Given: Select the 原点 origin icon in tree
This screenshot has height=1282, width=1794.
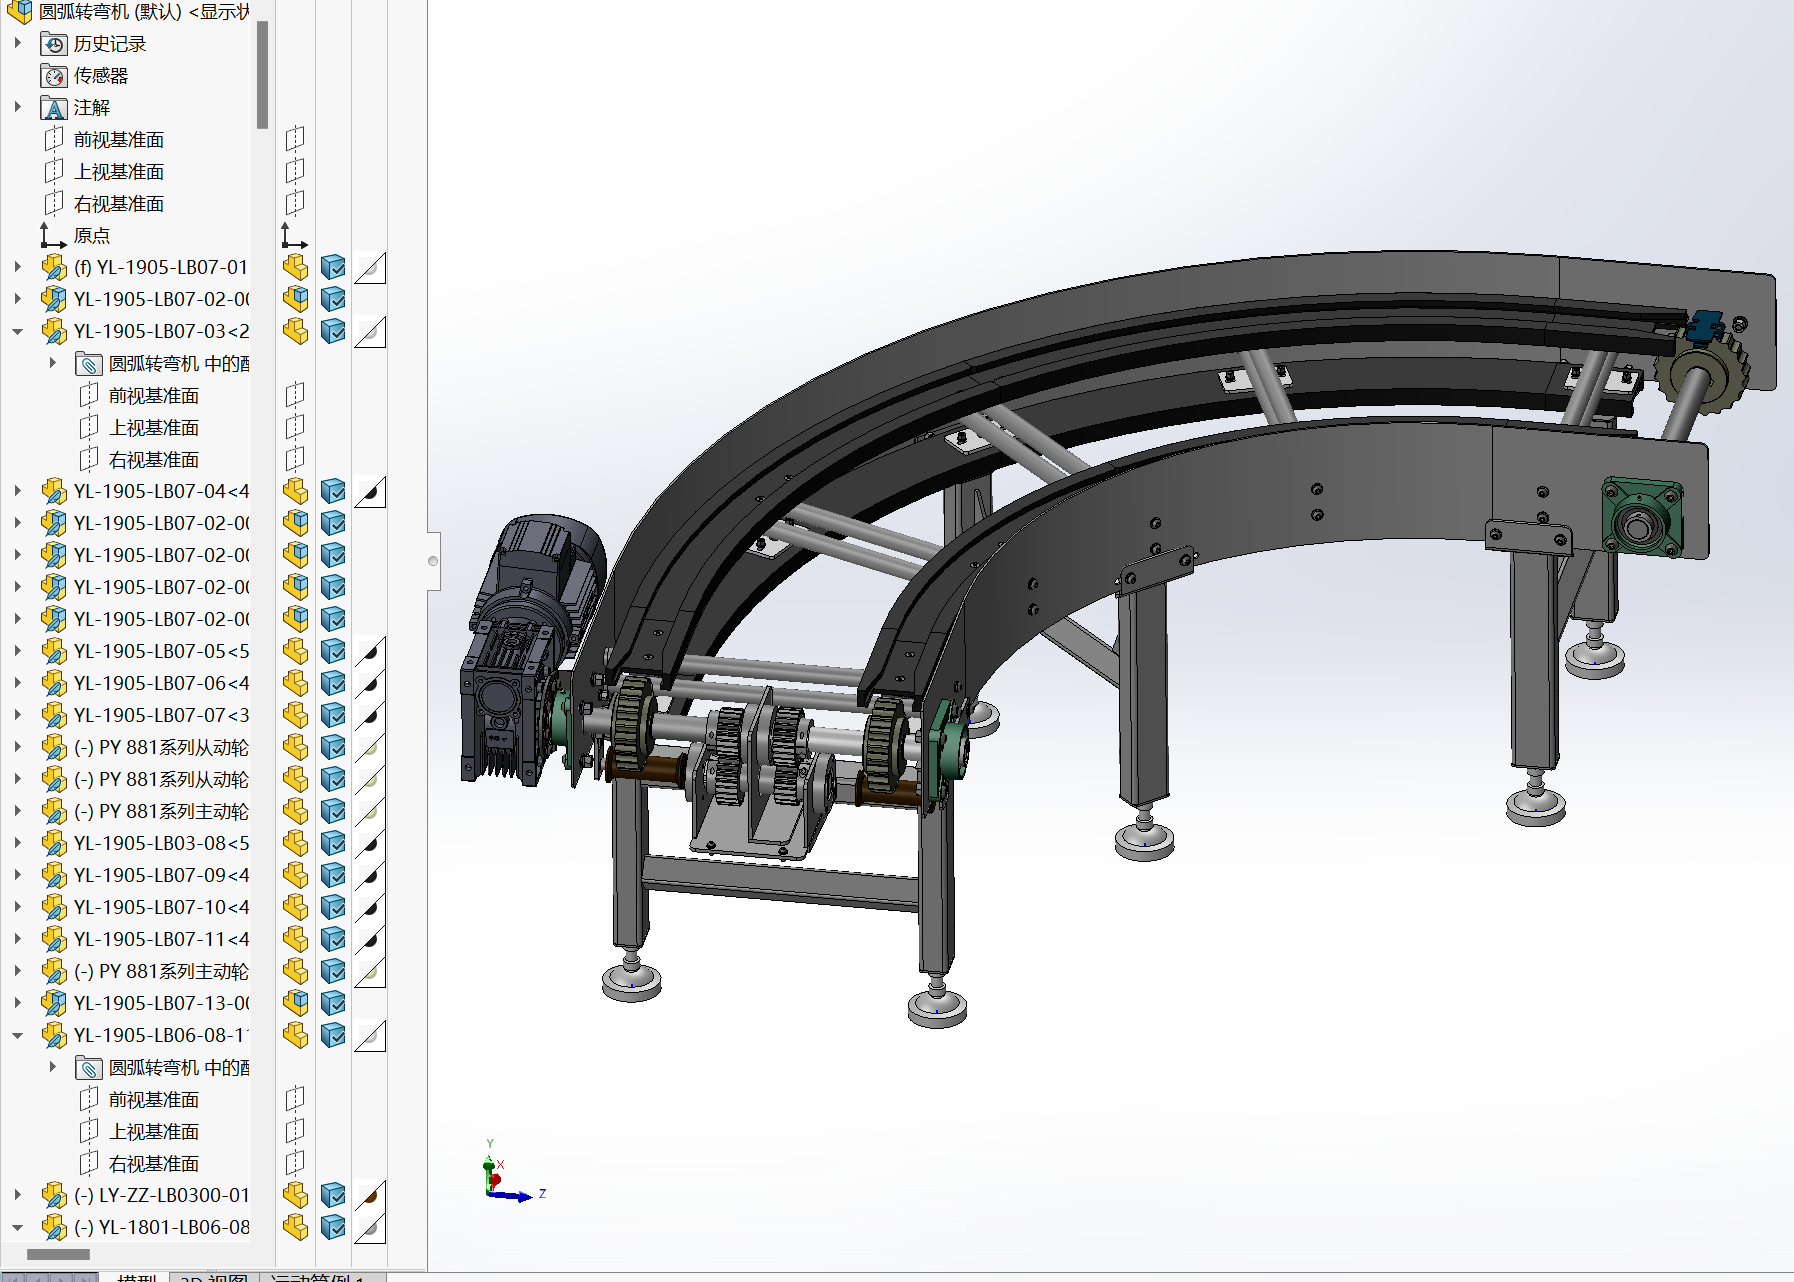Looking at the screenshot, I should pos(52,236).
